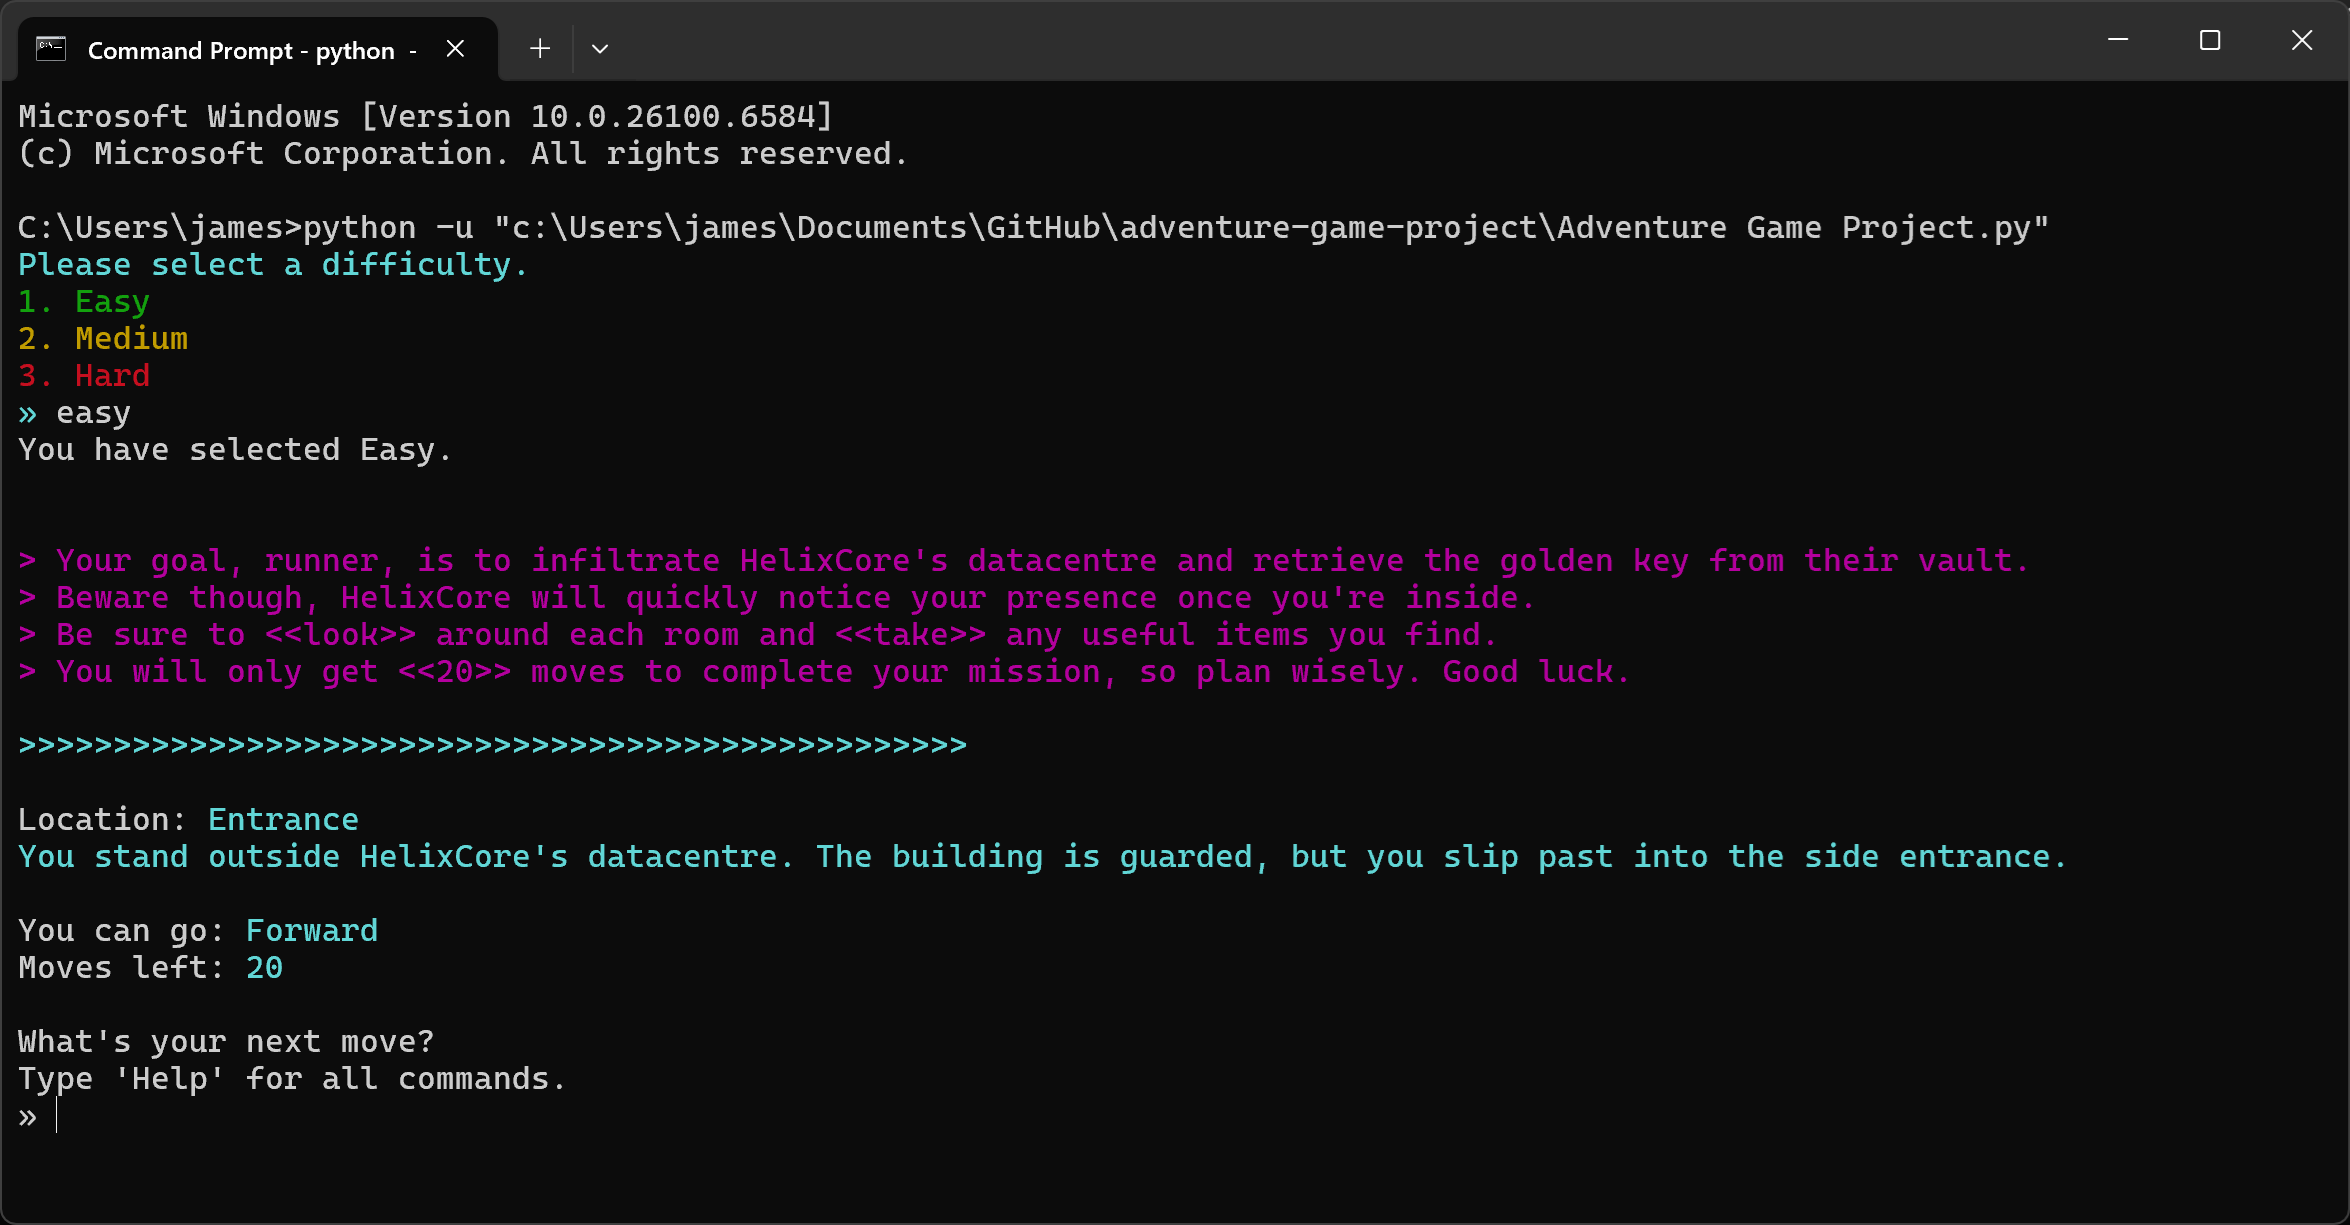Screen dimensions: 2350x1225
Task: Click the <<look>> command in instructions
Action: click(x=340, y=635)
